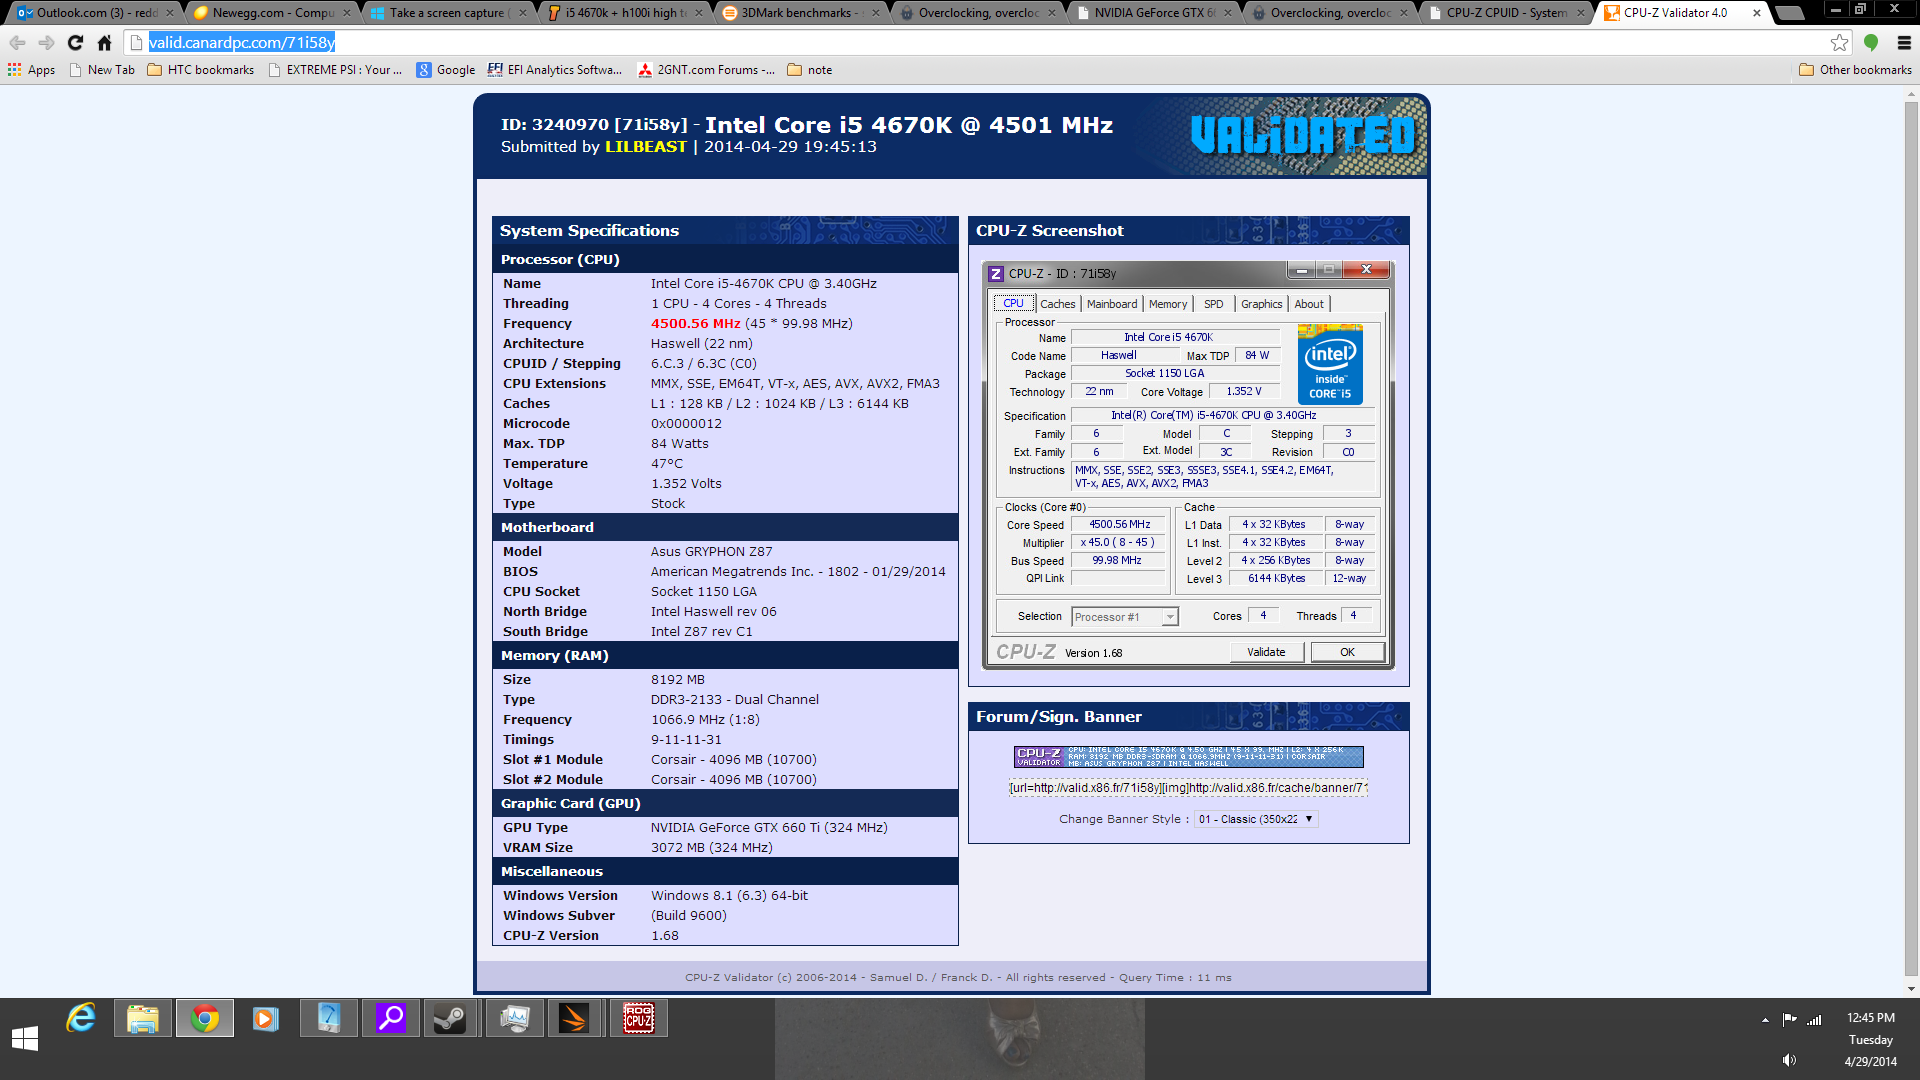Switch to Take a screen capture tab
This screenshot has height=1080, width=1920.
click(446, 13)
